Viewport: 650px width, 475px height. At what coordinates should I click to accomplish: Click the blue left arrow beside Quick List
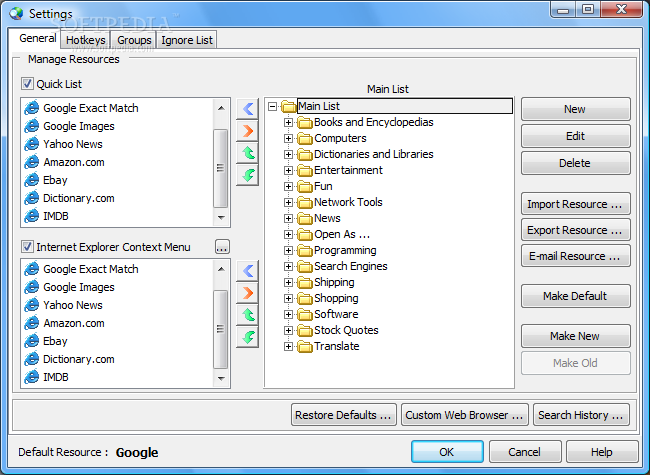pyautogui.click(x=247, y=109)
